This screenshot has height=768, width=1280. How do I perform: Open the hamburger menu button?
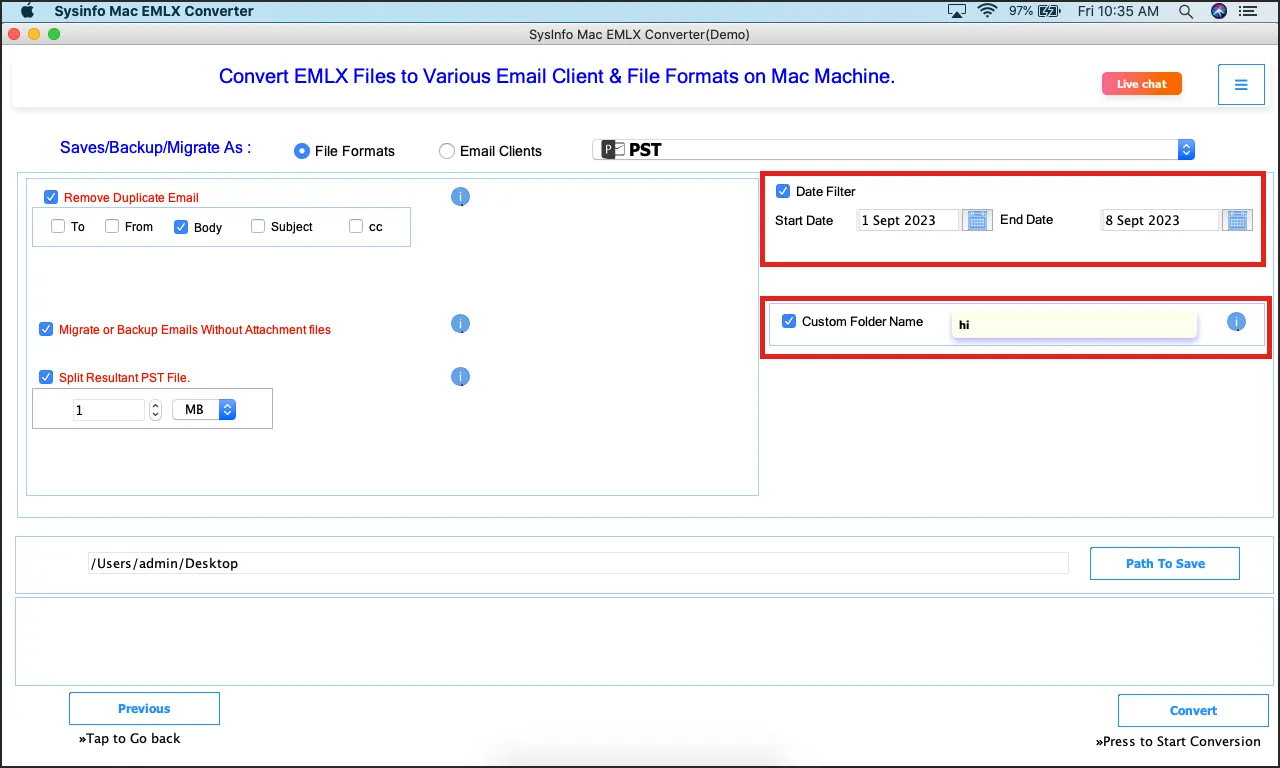tap(1241, 85)
